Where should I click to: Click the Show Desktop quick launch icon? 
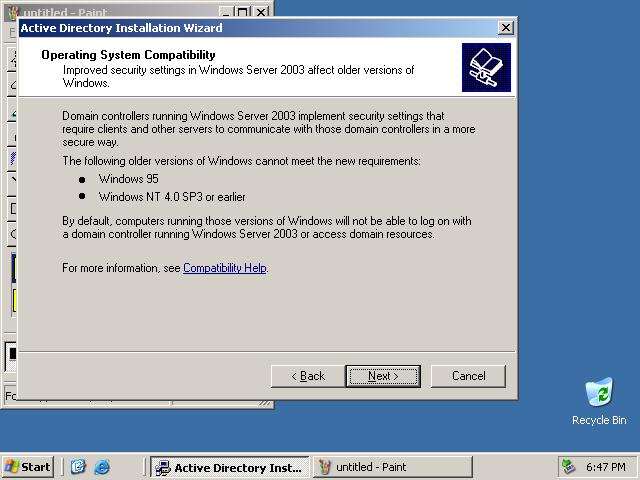pyautogui.click(x=78, y=467)
